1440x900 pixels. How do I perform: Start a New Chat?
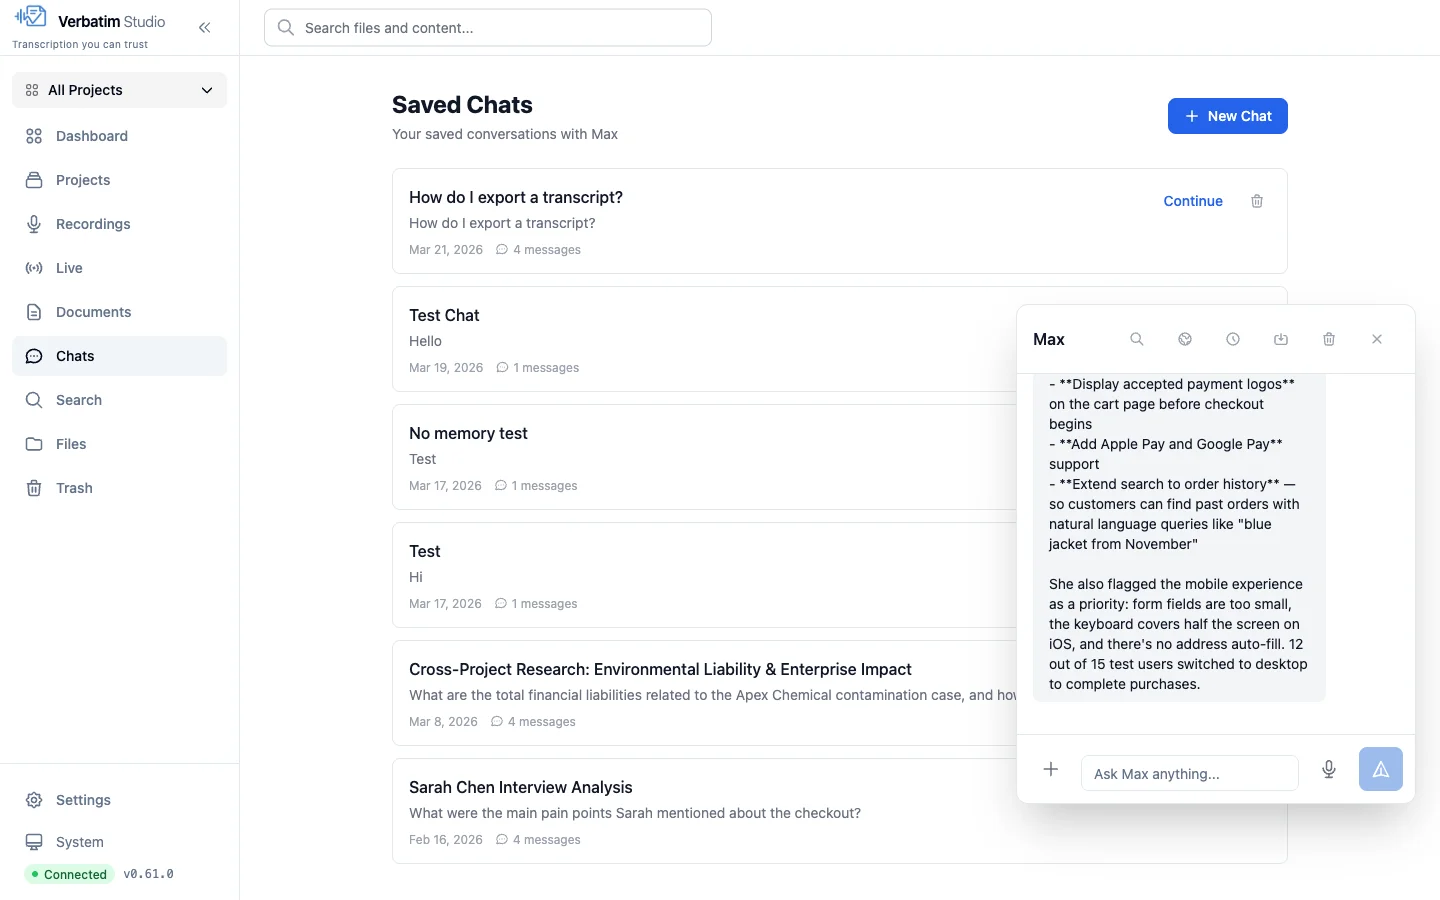[1228, 116]
